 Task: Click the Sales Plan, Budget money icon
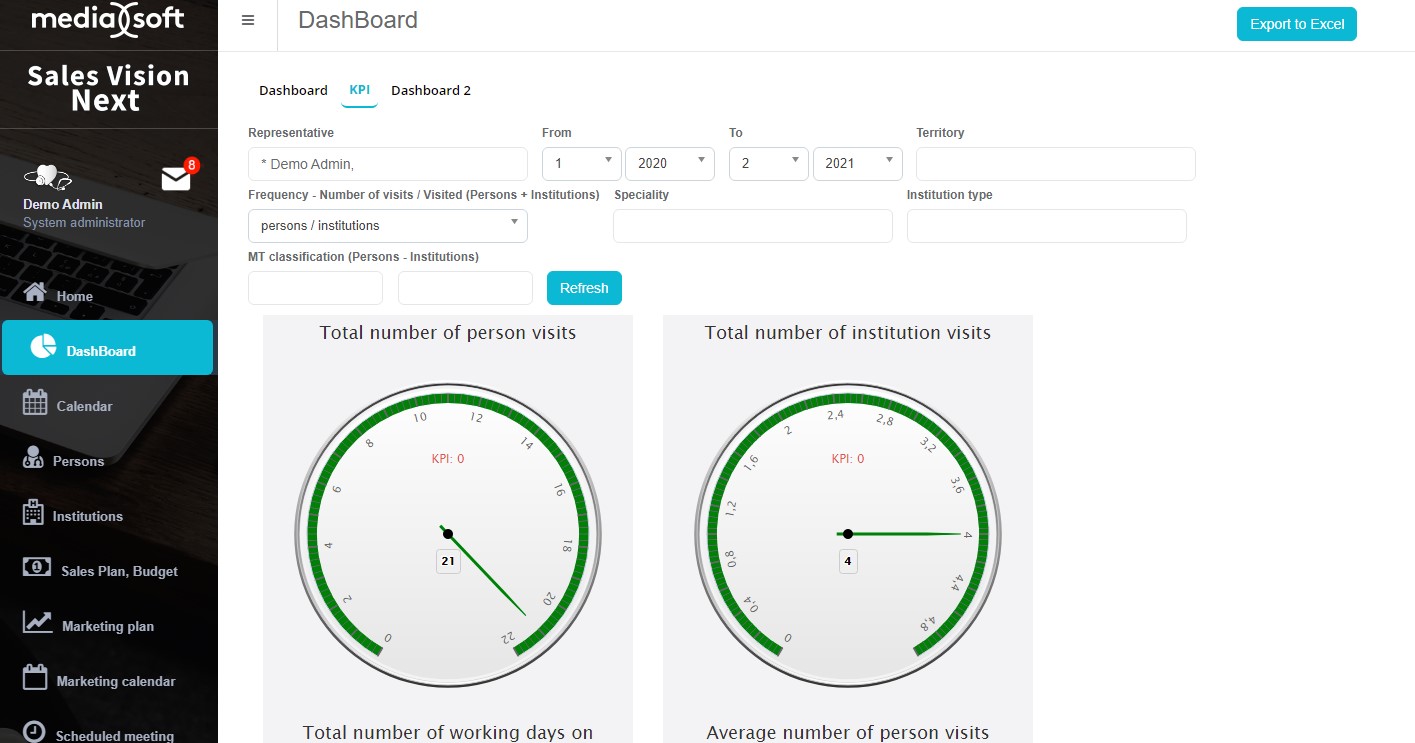tap(37, 567)
